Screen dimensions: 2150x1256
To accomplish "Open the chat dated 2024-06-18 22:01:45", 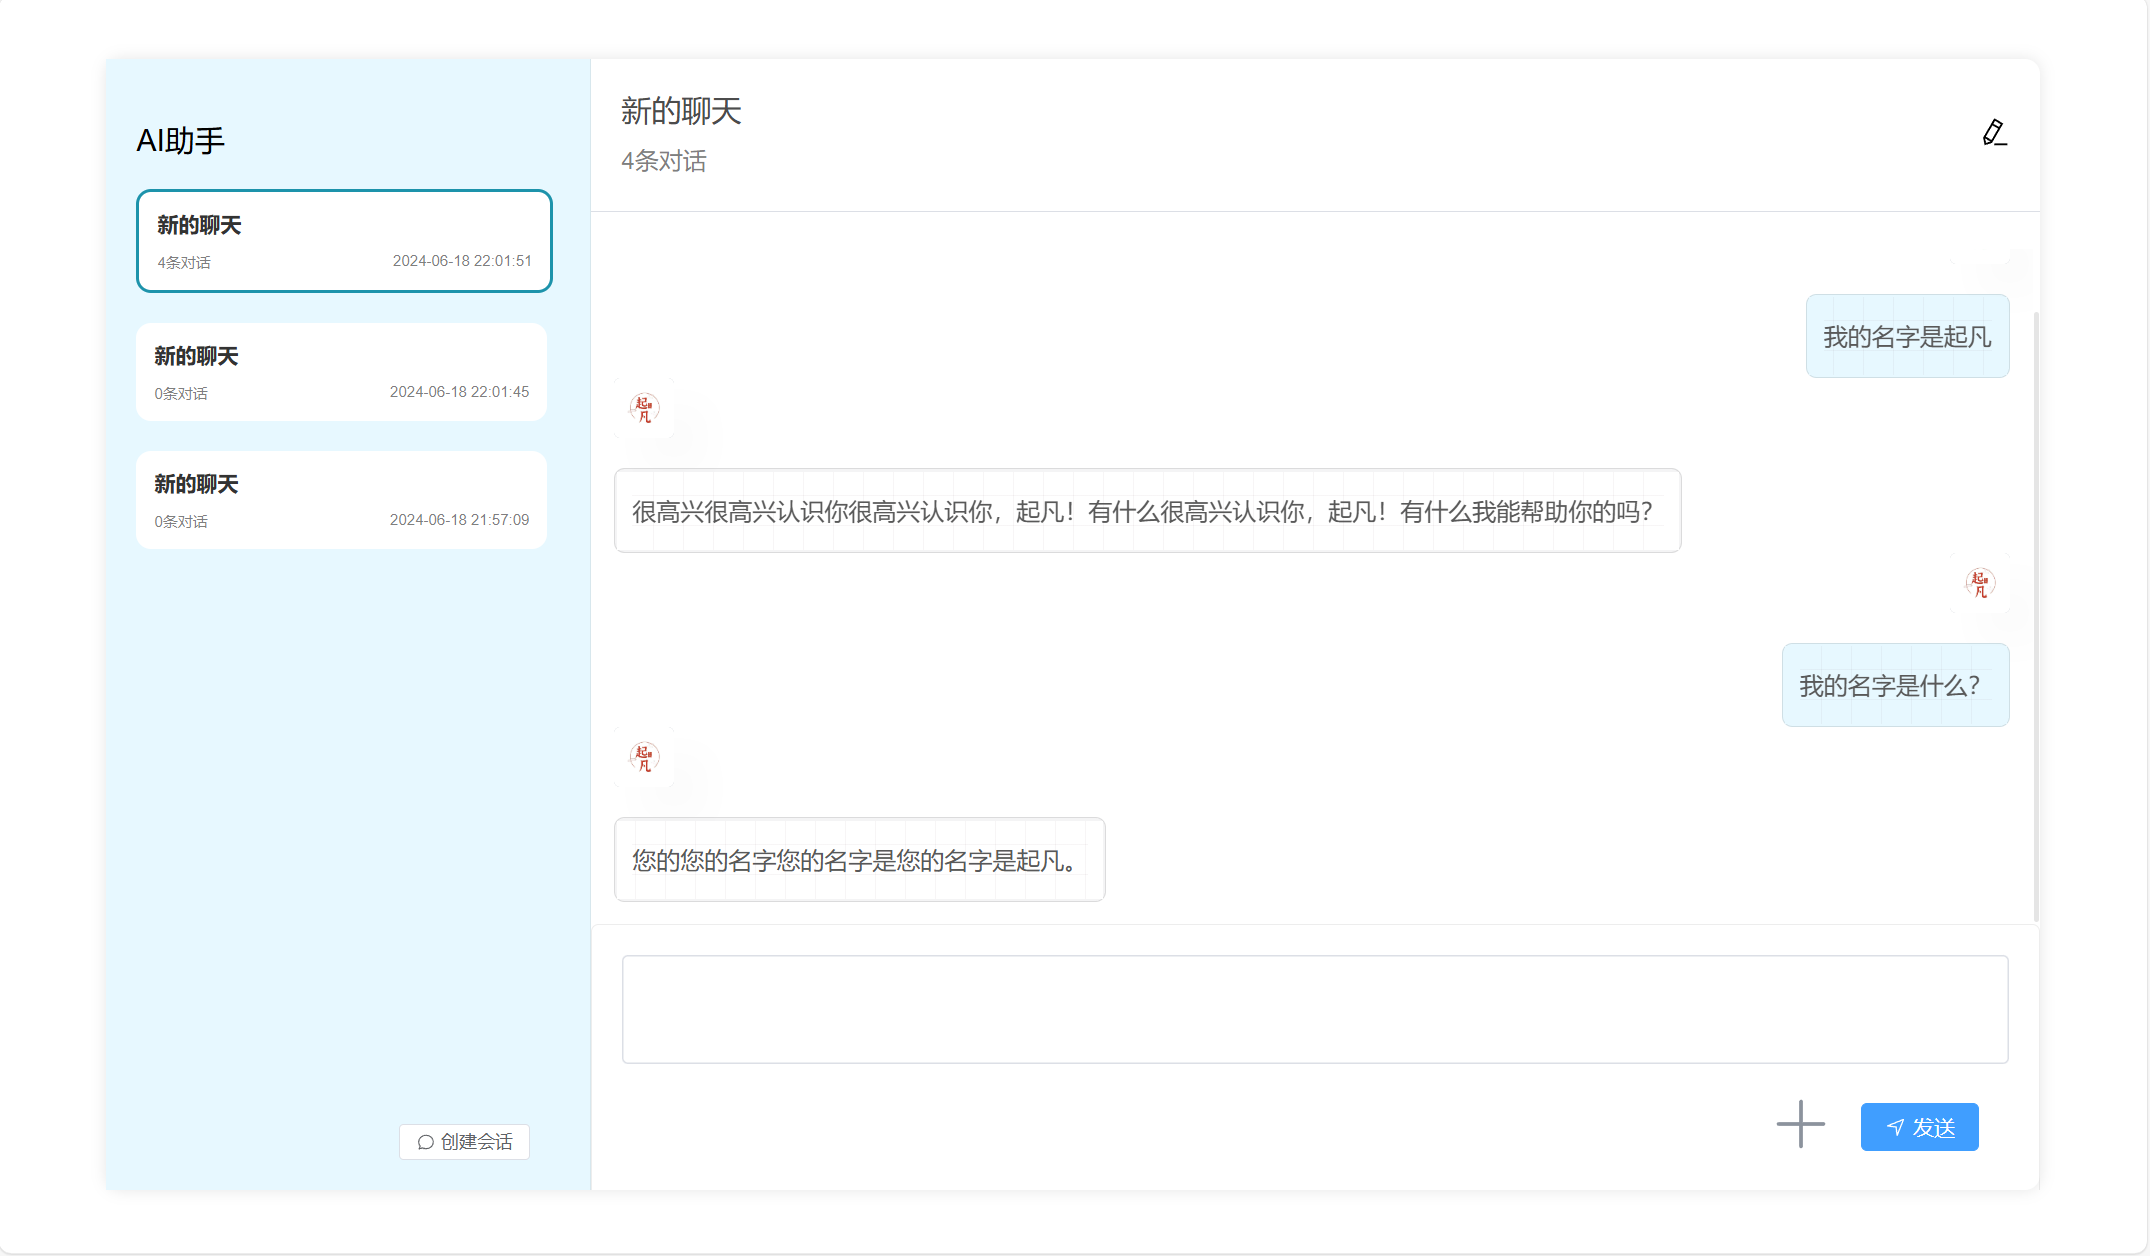I will [341, 372].
